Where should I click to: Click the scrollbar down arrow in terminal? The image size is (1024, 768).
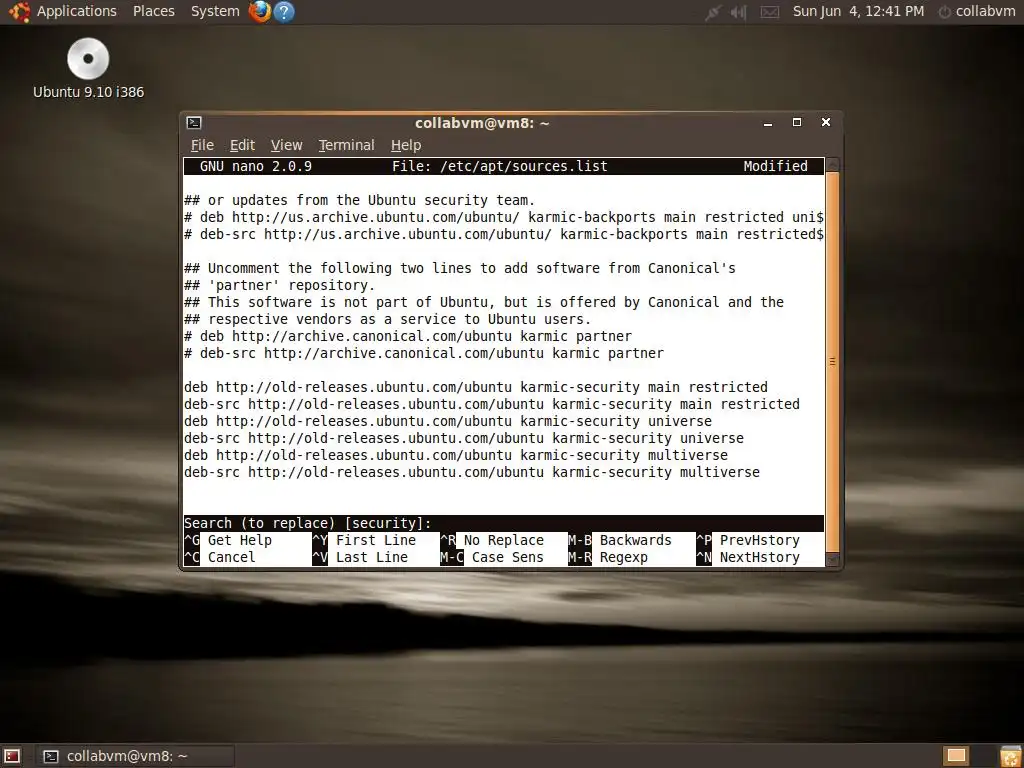832,560
